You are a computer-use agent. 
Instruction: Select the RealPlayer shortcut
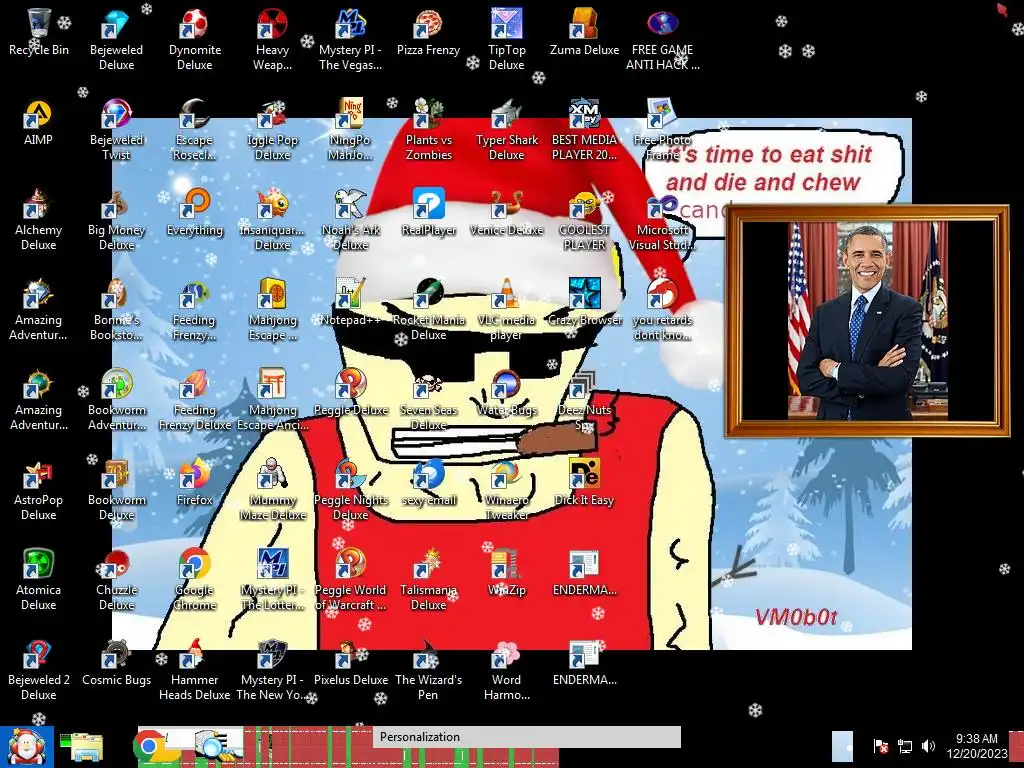(x=428, y=213)
